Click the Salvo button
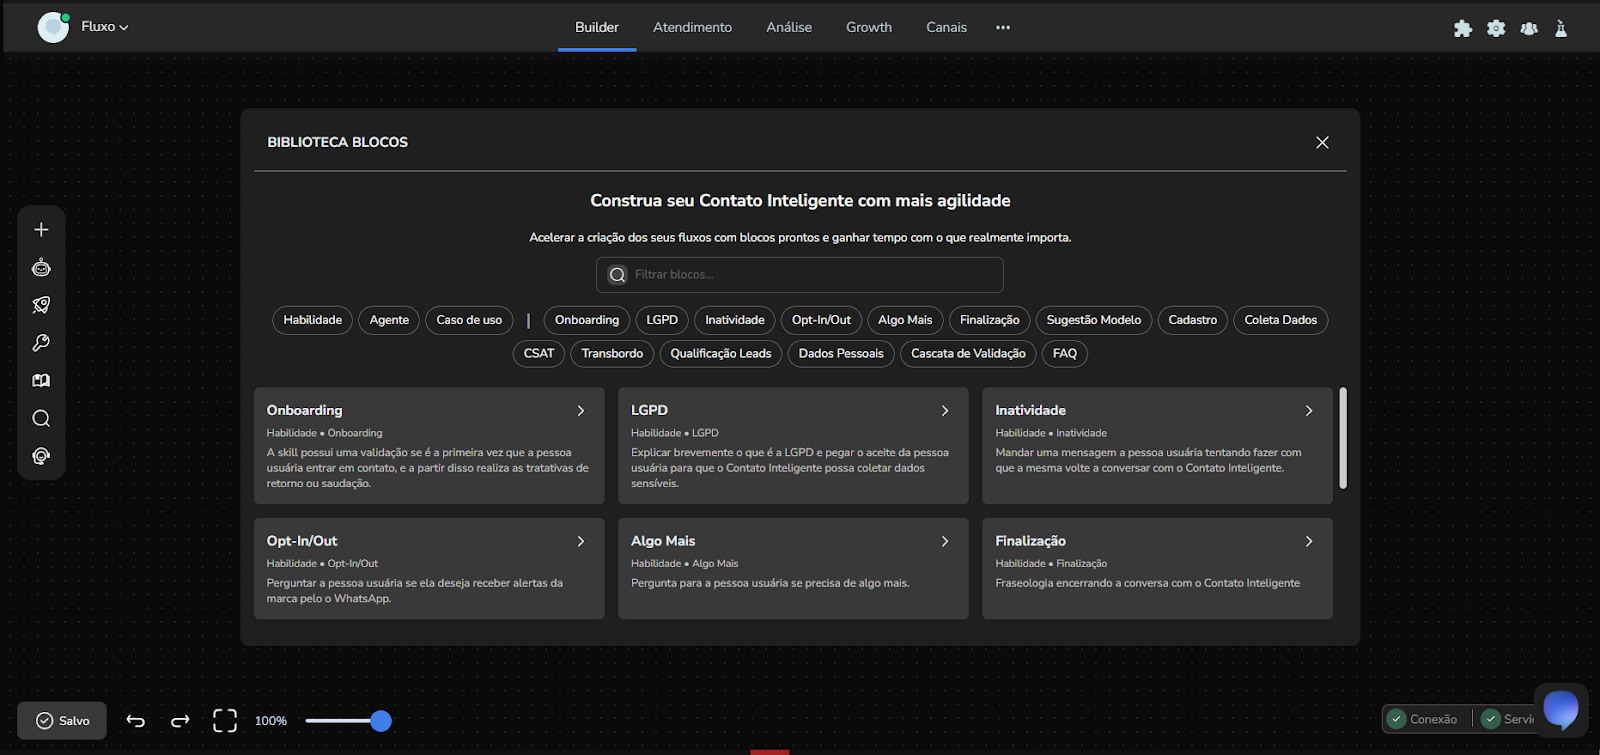This screenshot has width=1600, height=755. click(62, 721)
